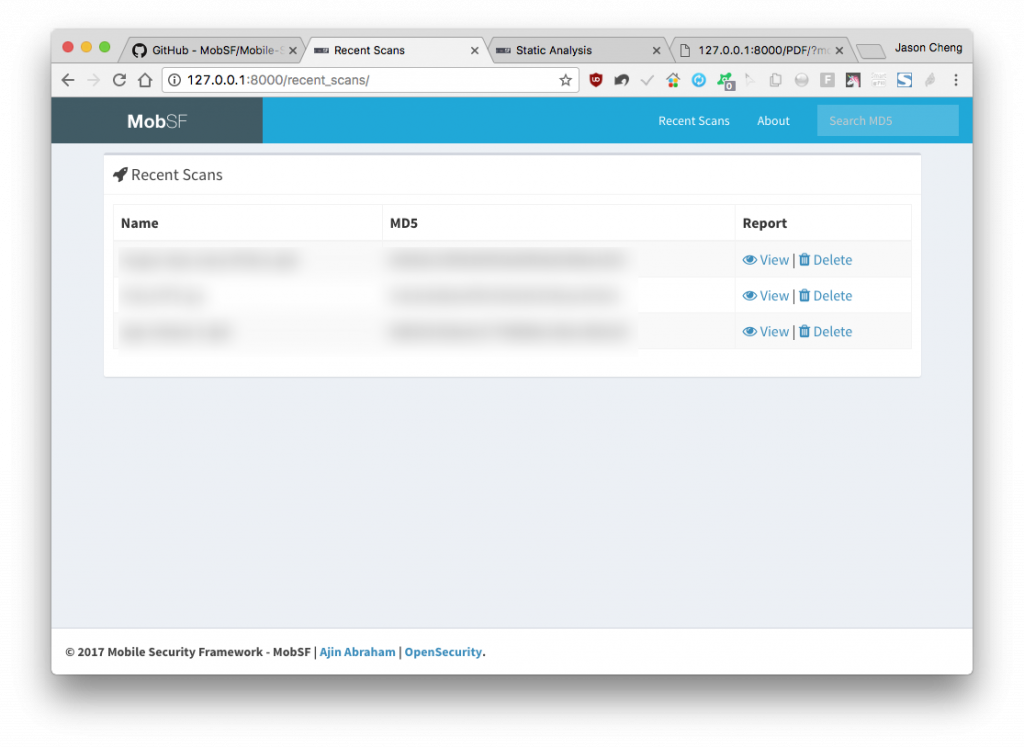The height and width of the screenshot is (748, 1024).
Task: Click the site info icon in address bar
Action: (x=174, y=80)
